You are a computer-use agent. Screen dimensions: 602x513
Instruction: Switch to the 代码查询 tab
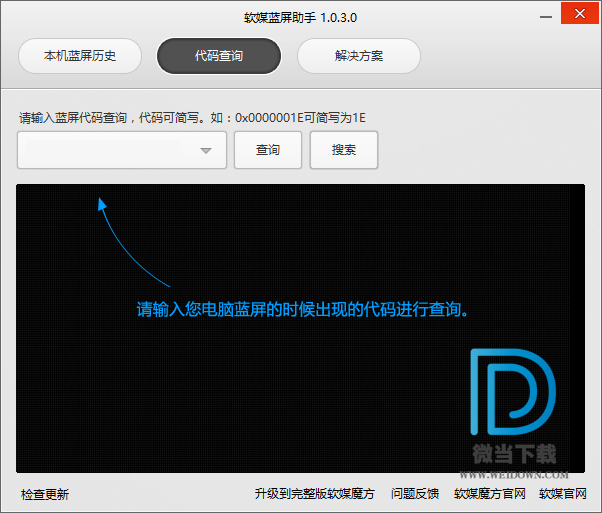click(x=219, y=56)
